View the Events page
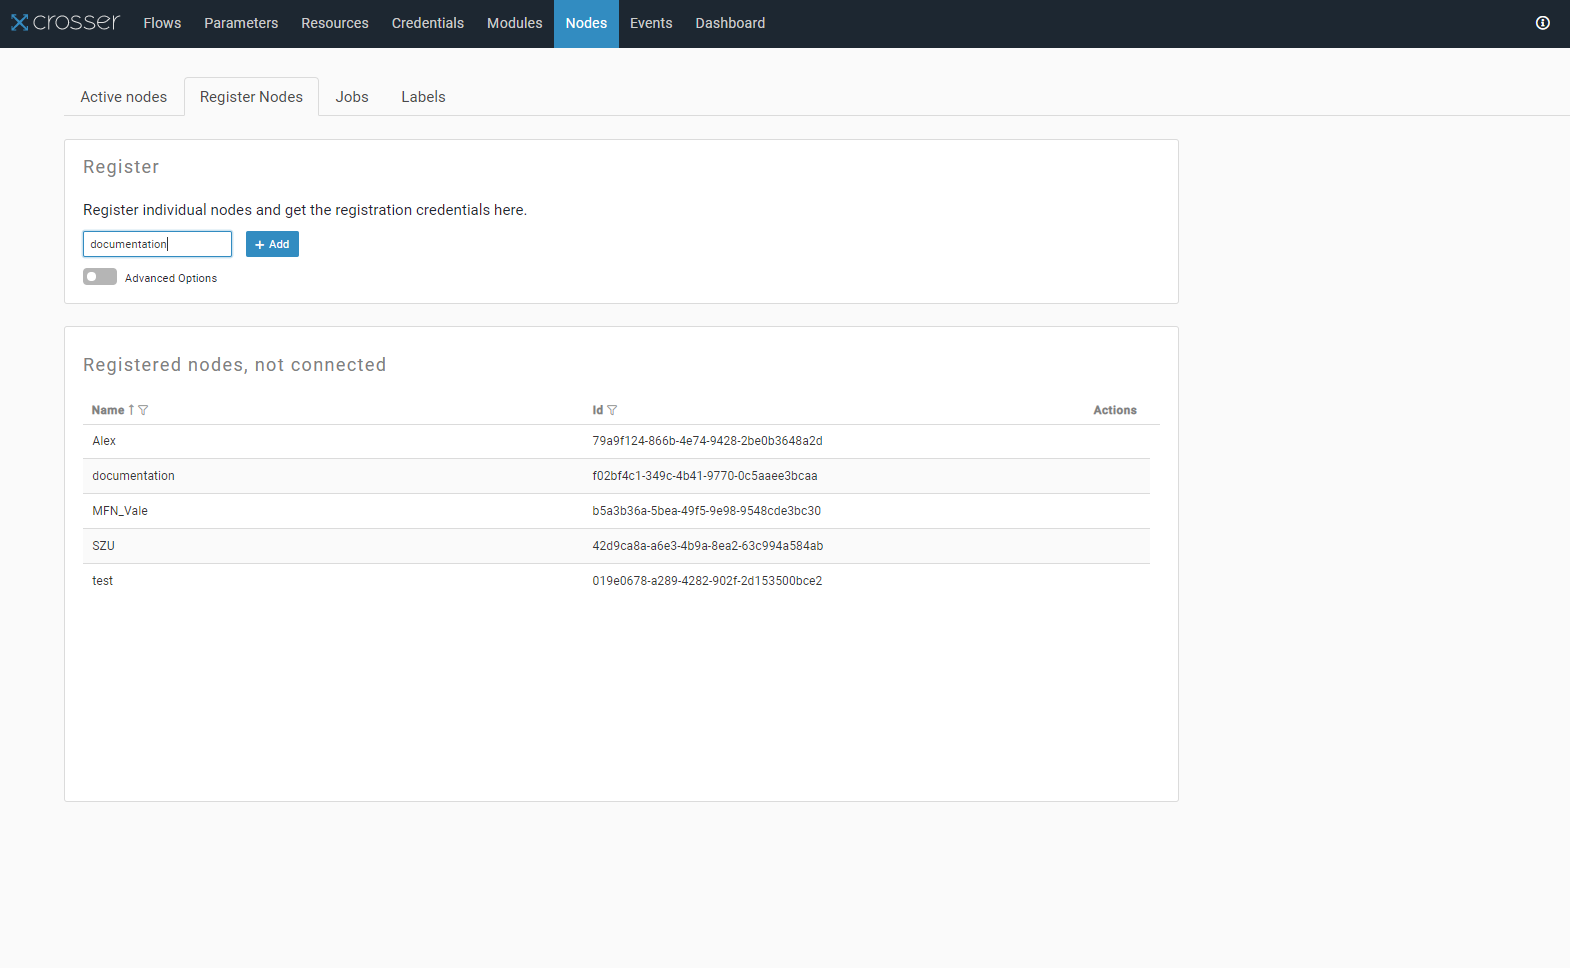The image size is (1570, 968). 651,23
